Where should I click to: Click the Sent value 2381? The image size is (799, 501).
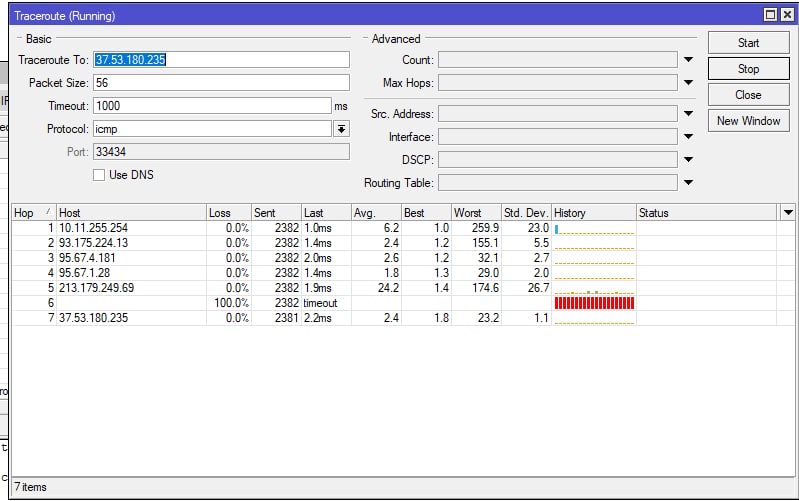287,318
